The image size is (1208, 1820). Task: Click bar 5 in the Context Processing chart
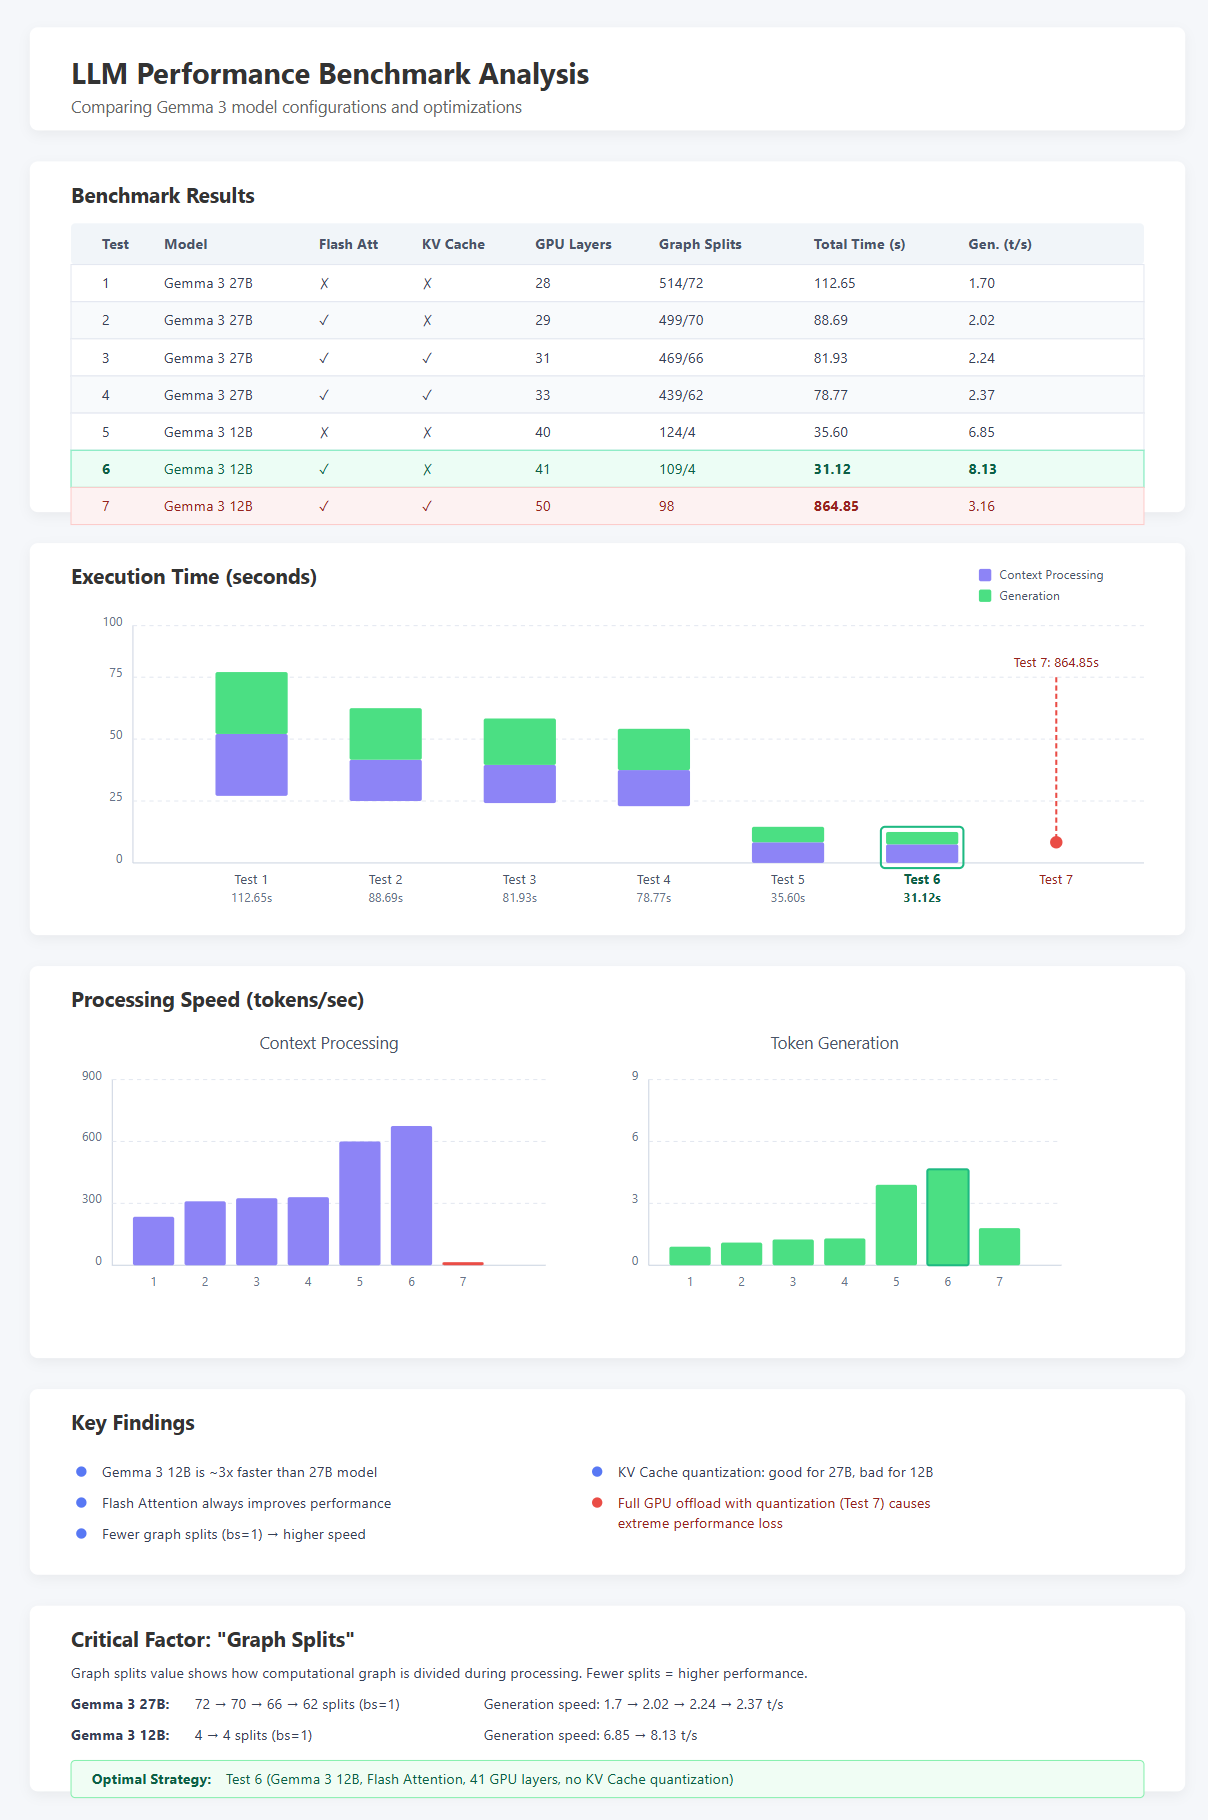pos(360,1203)
